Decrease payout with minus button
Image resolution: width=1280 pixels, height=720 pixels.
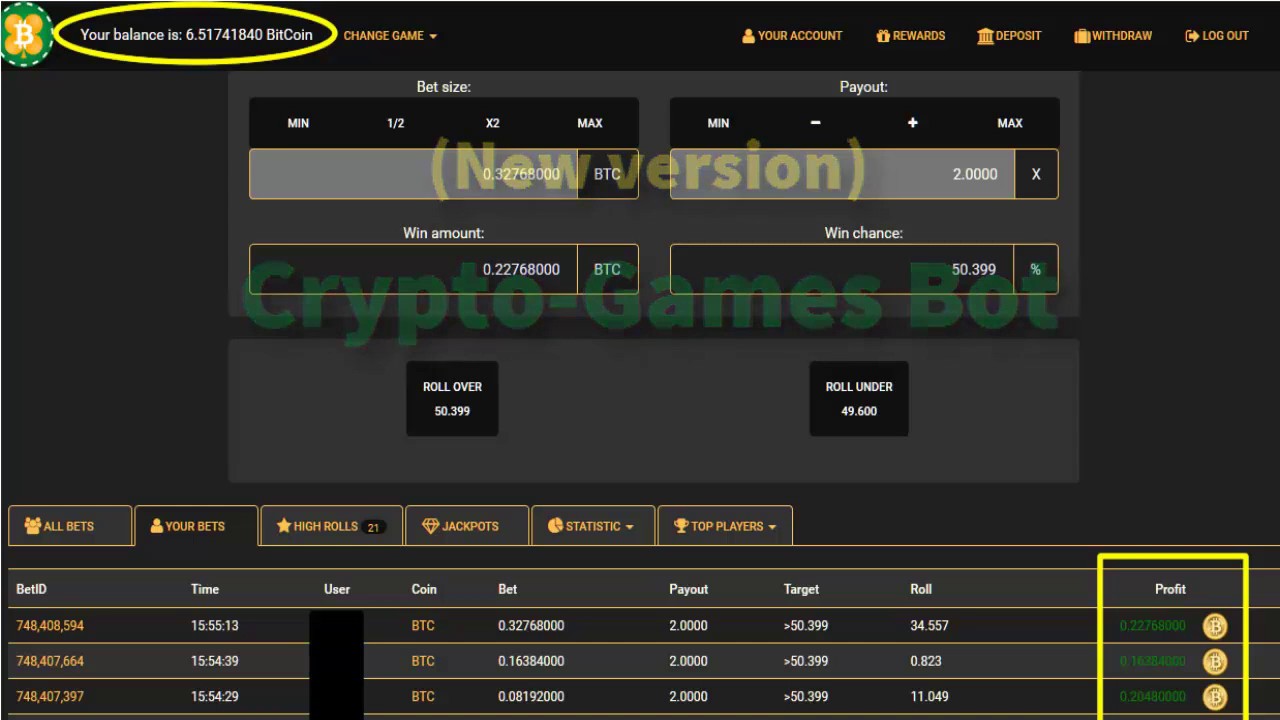click(815, 123)
